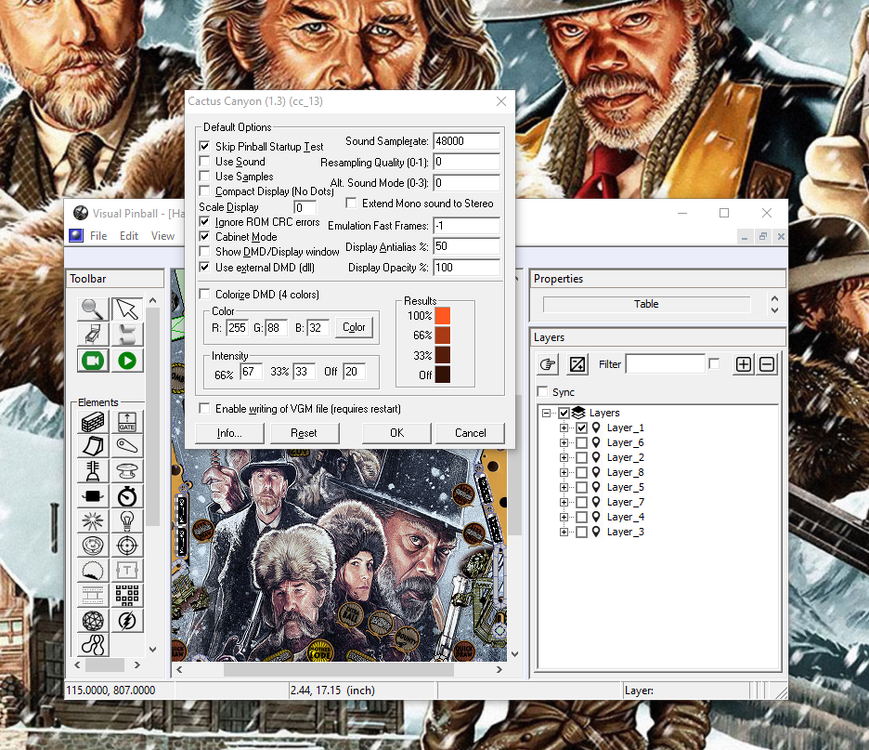Select the Flipper element tool
This screenshot has height=750, width=869.
click(x=127, y=446)
